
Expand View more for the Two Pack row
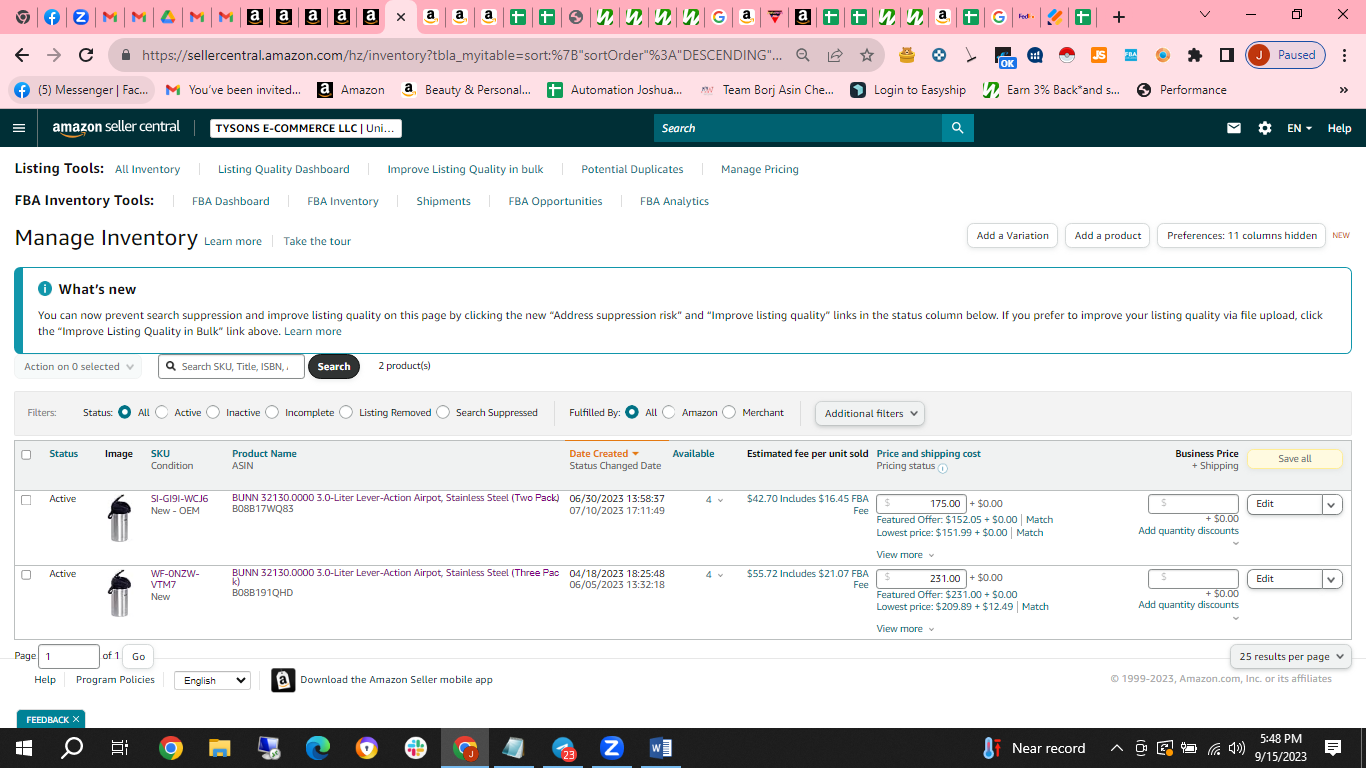tap(905, 555)
